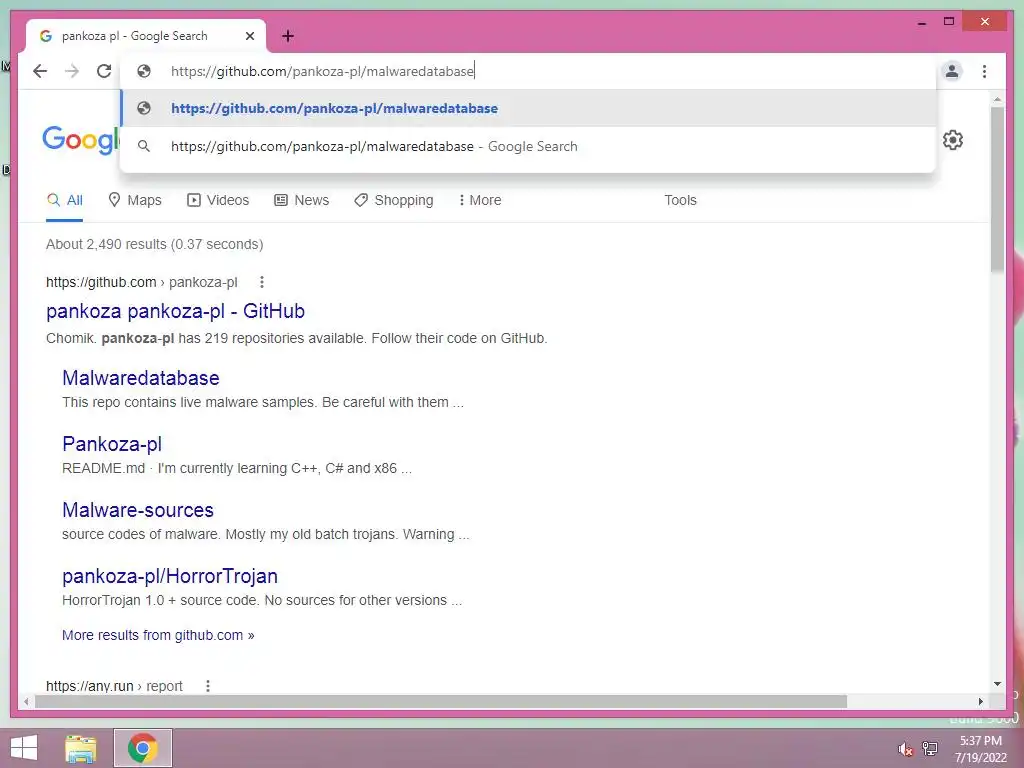
Task: Click the Chrome taskbar icon
Action: coord(143,748)
